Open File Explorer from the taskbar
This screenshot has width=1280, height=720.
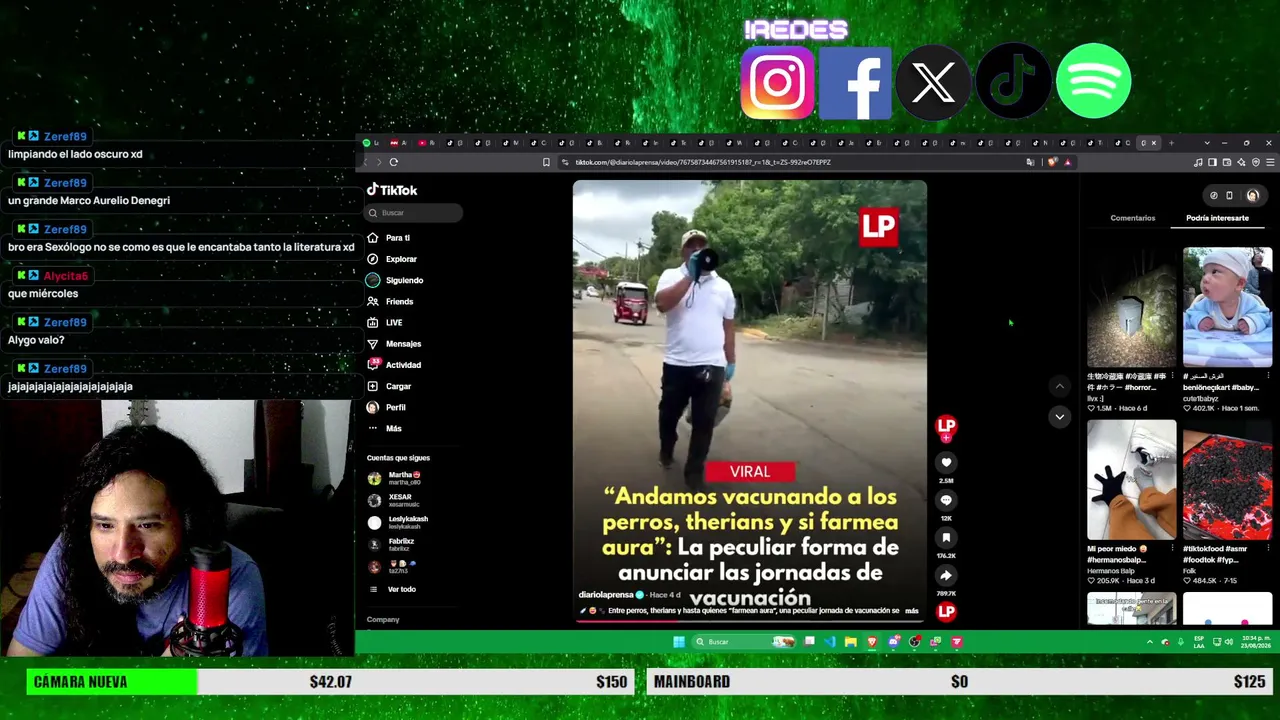[851, 642]
